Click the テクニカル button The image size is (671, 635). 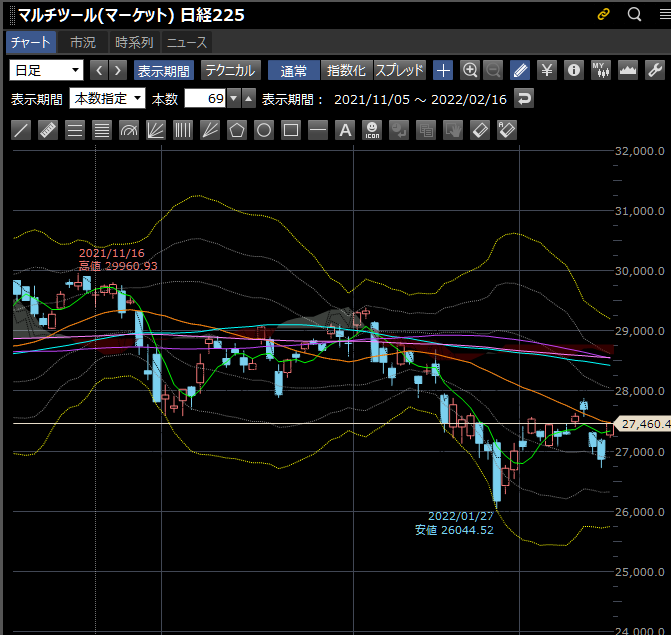[231, 70]
